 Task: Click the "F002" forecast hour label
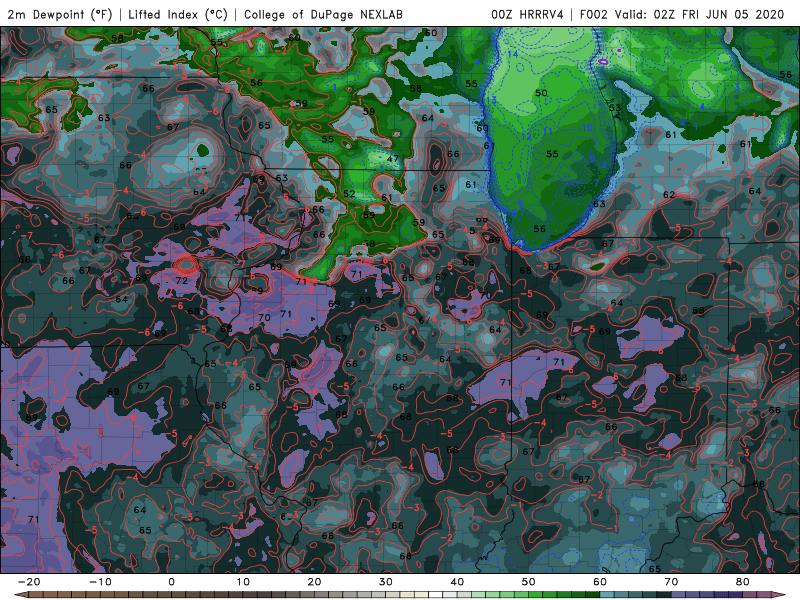coord(594,14)
